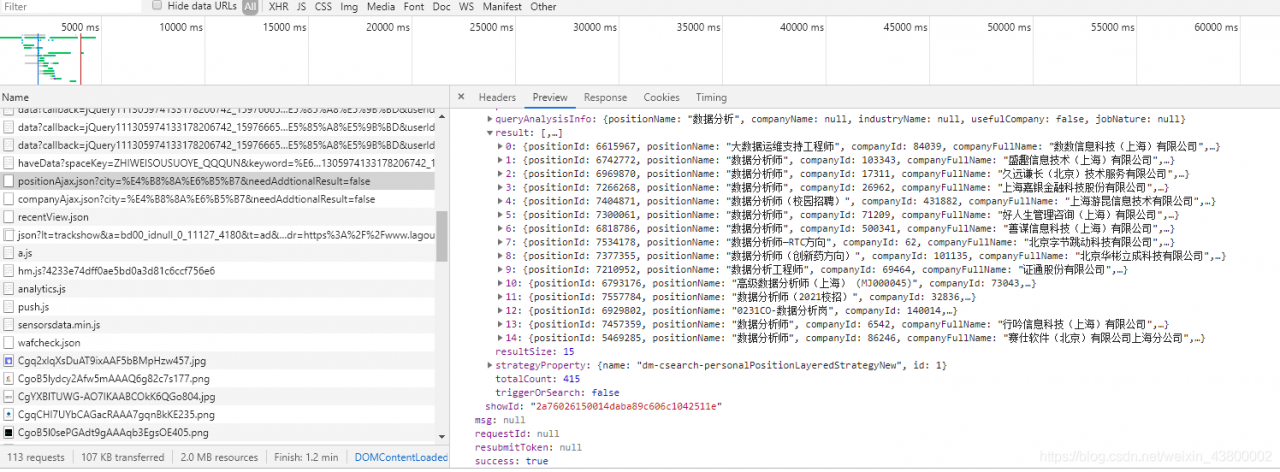Screen dimensions: 1280x472
Task: Click the DOMContentLoaded entry in status bar
Action: (x=401, y=457)
